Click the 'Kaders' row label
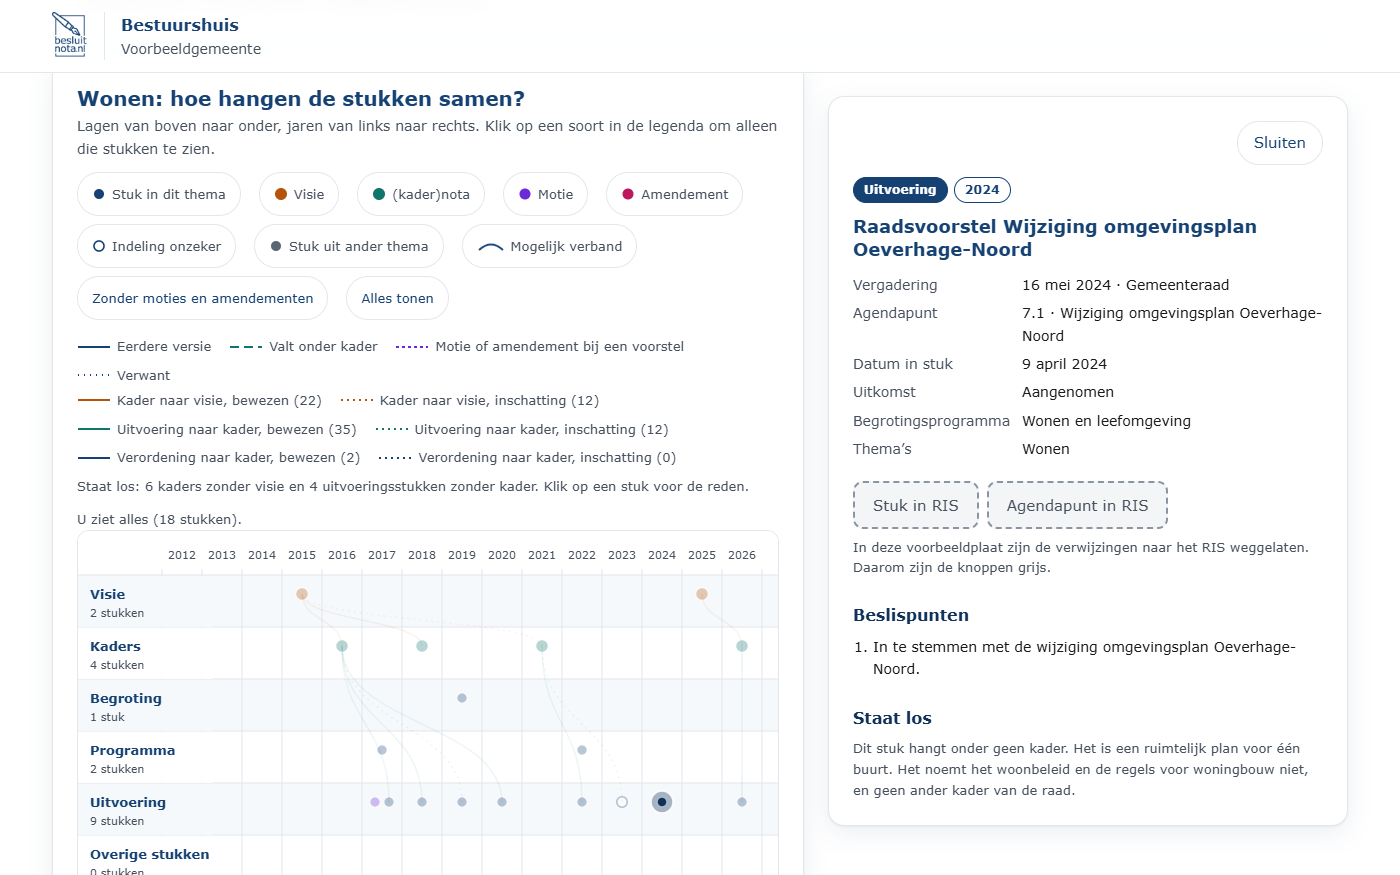 point(115,646)
